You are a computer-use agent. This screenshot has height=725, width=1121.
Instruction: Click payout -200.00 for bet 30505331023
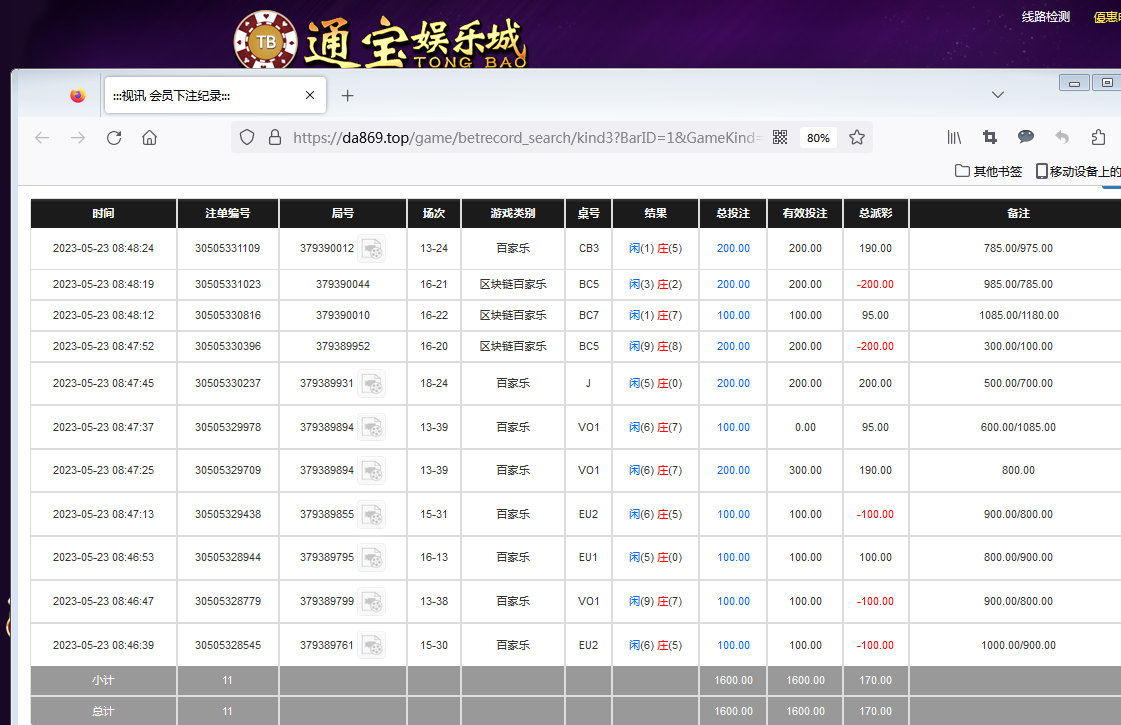point(876,284)
